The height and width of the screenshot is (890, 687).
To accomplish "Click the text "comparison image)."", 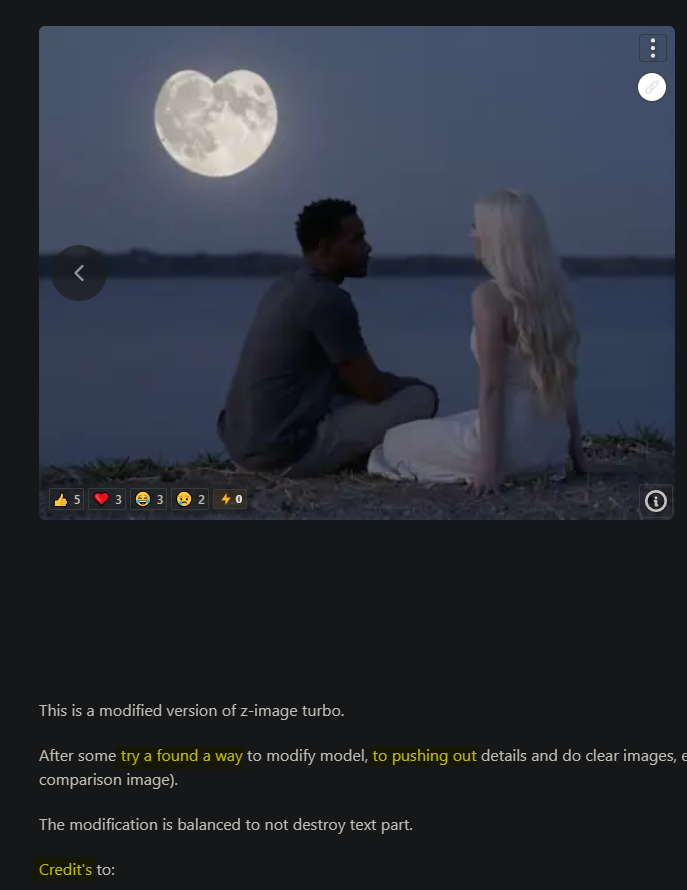I will (108, 780).
